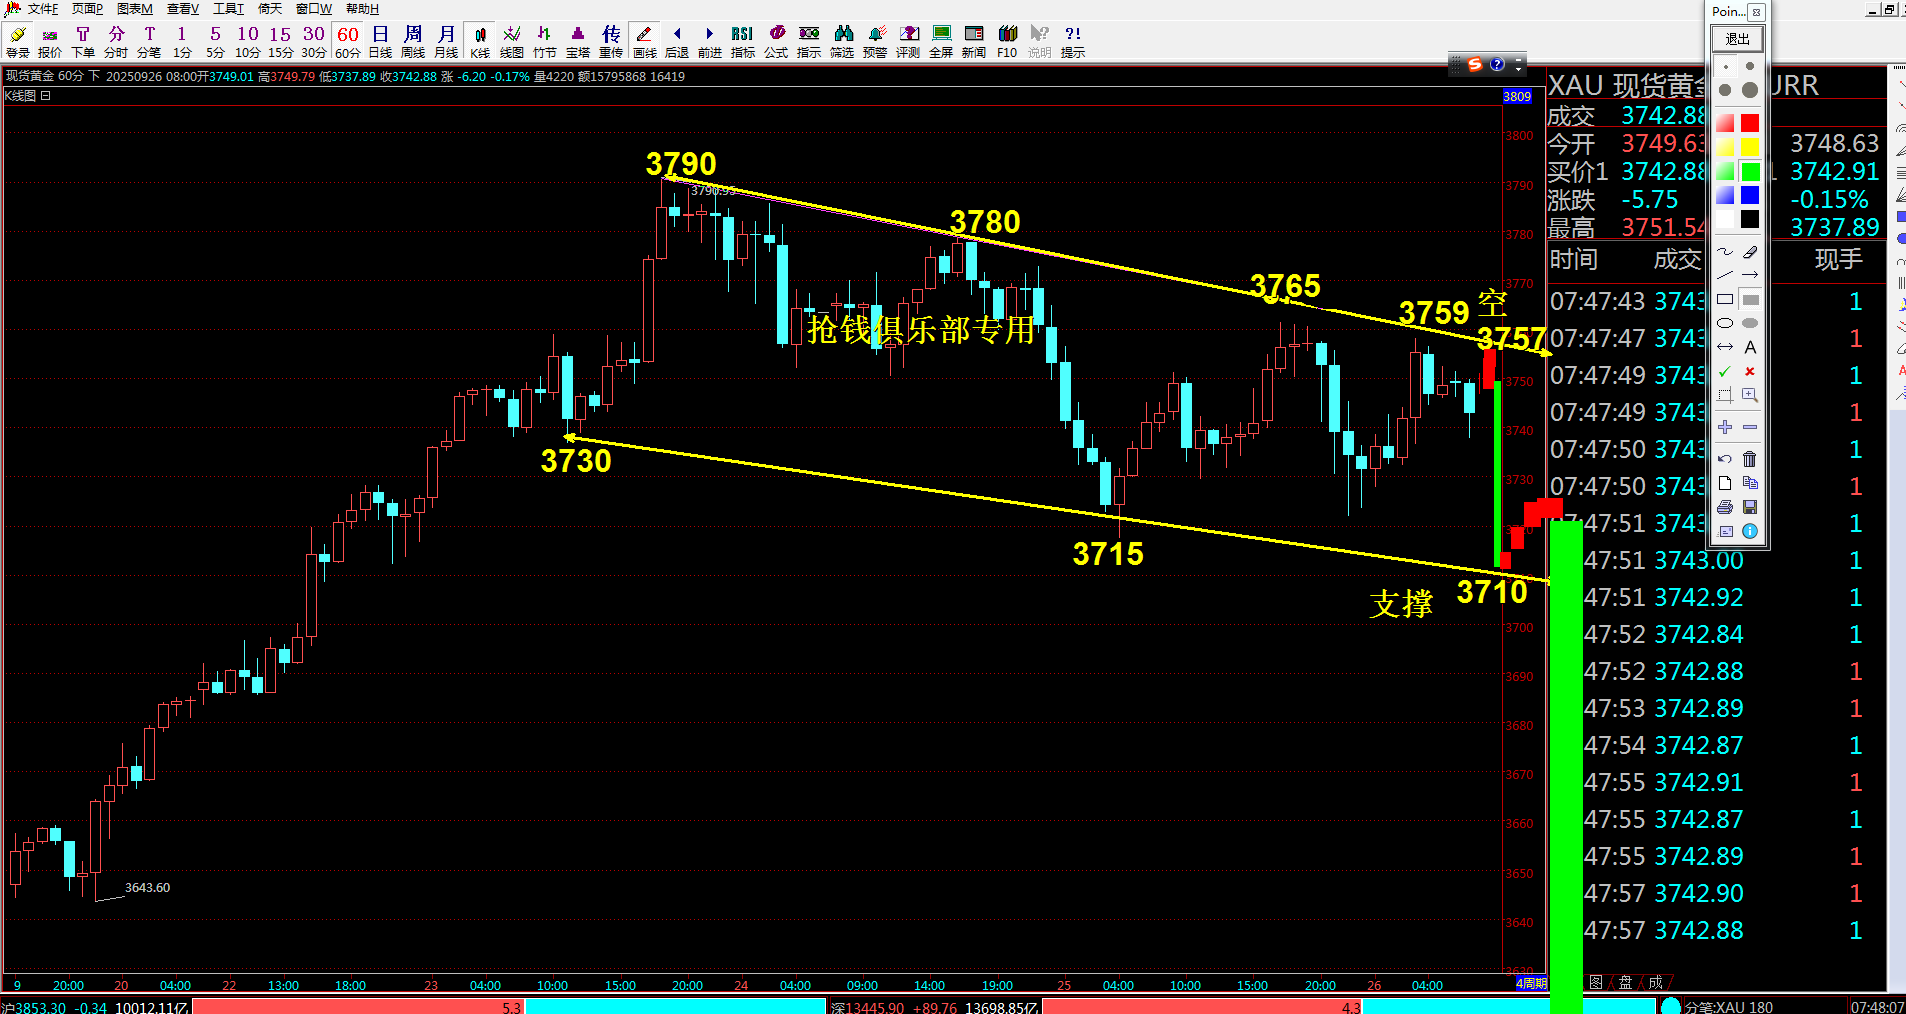Pick the text annotation 'A' tool
Screen dimensions: 1906x1014
point(1750,347)
